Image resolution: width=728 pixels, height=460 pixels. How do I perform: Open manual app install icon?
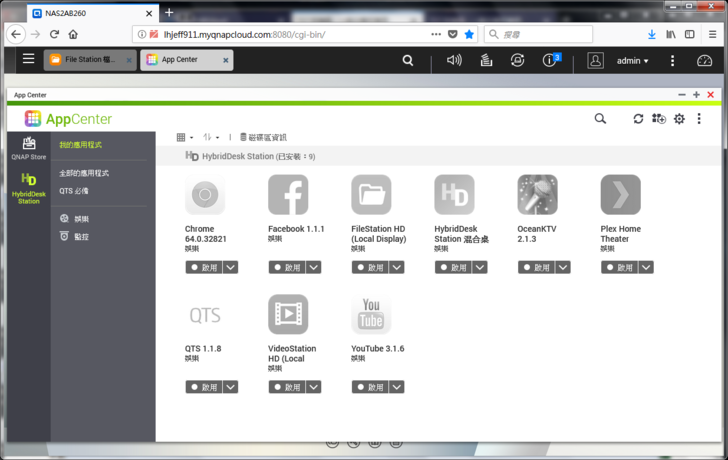(658, 119)
